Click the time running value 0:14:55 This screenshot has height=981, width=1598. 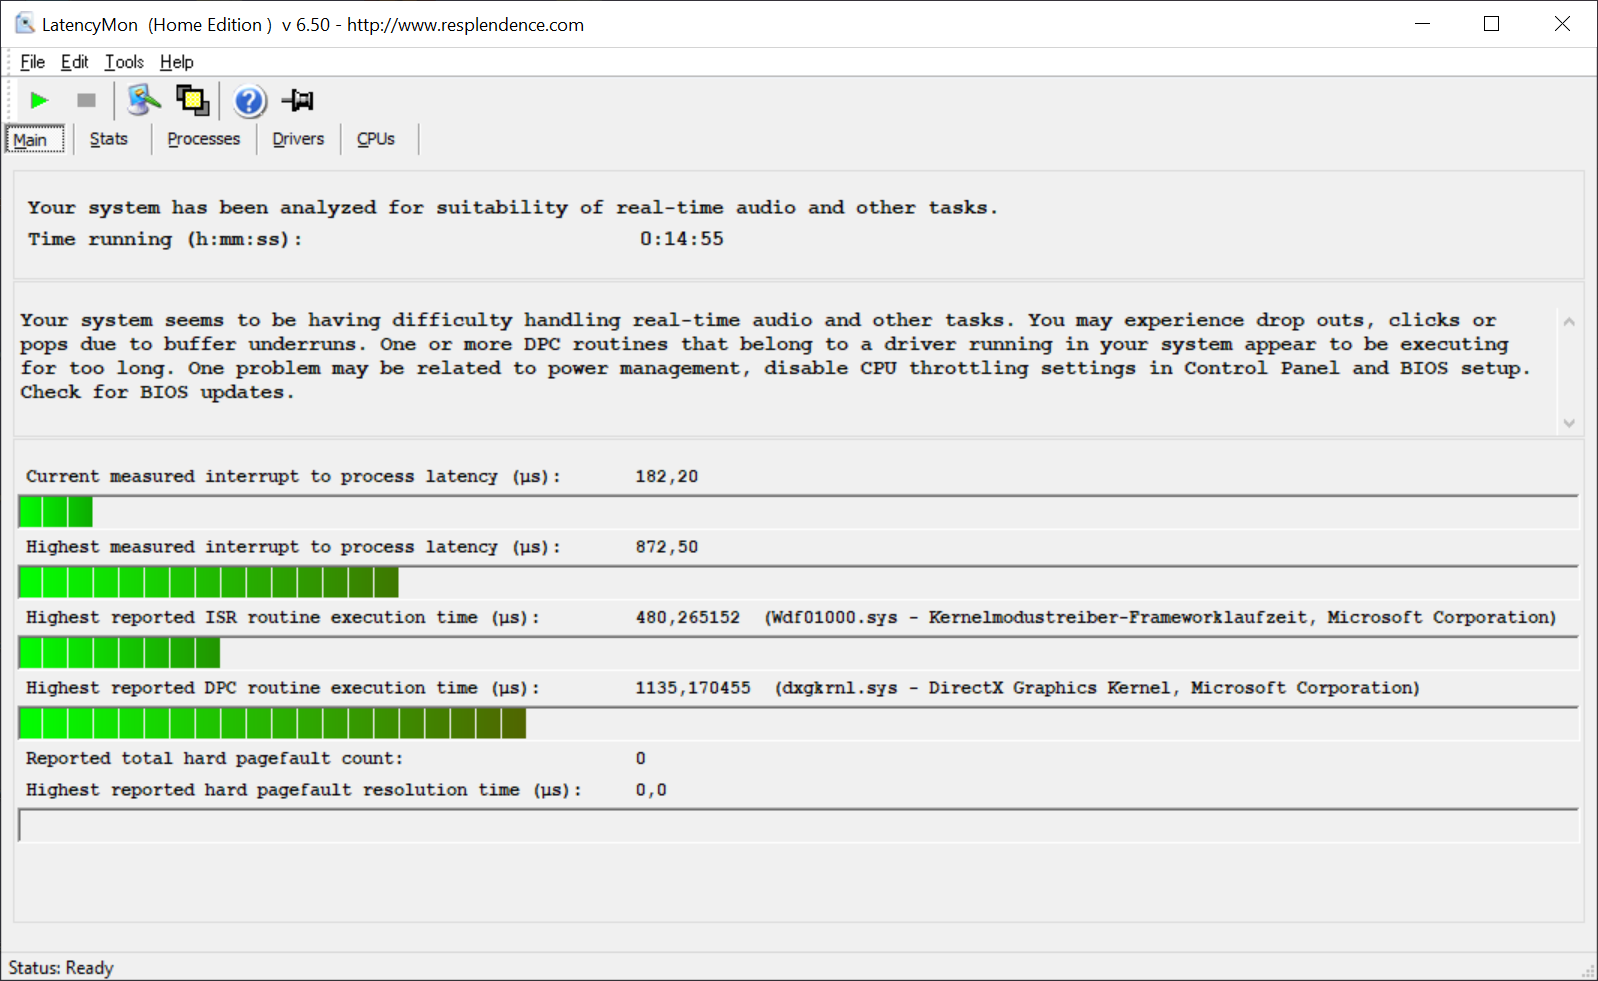click(682, 239)
